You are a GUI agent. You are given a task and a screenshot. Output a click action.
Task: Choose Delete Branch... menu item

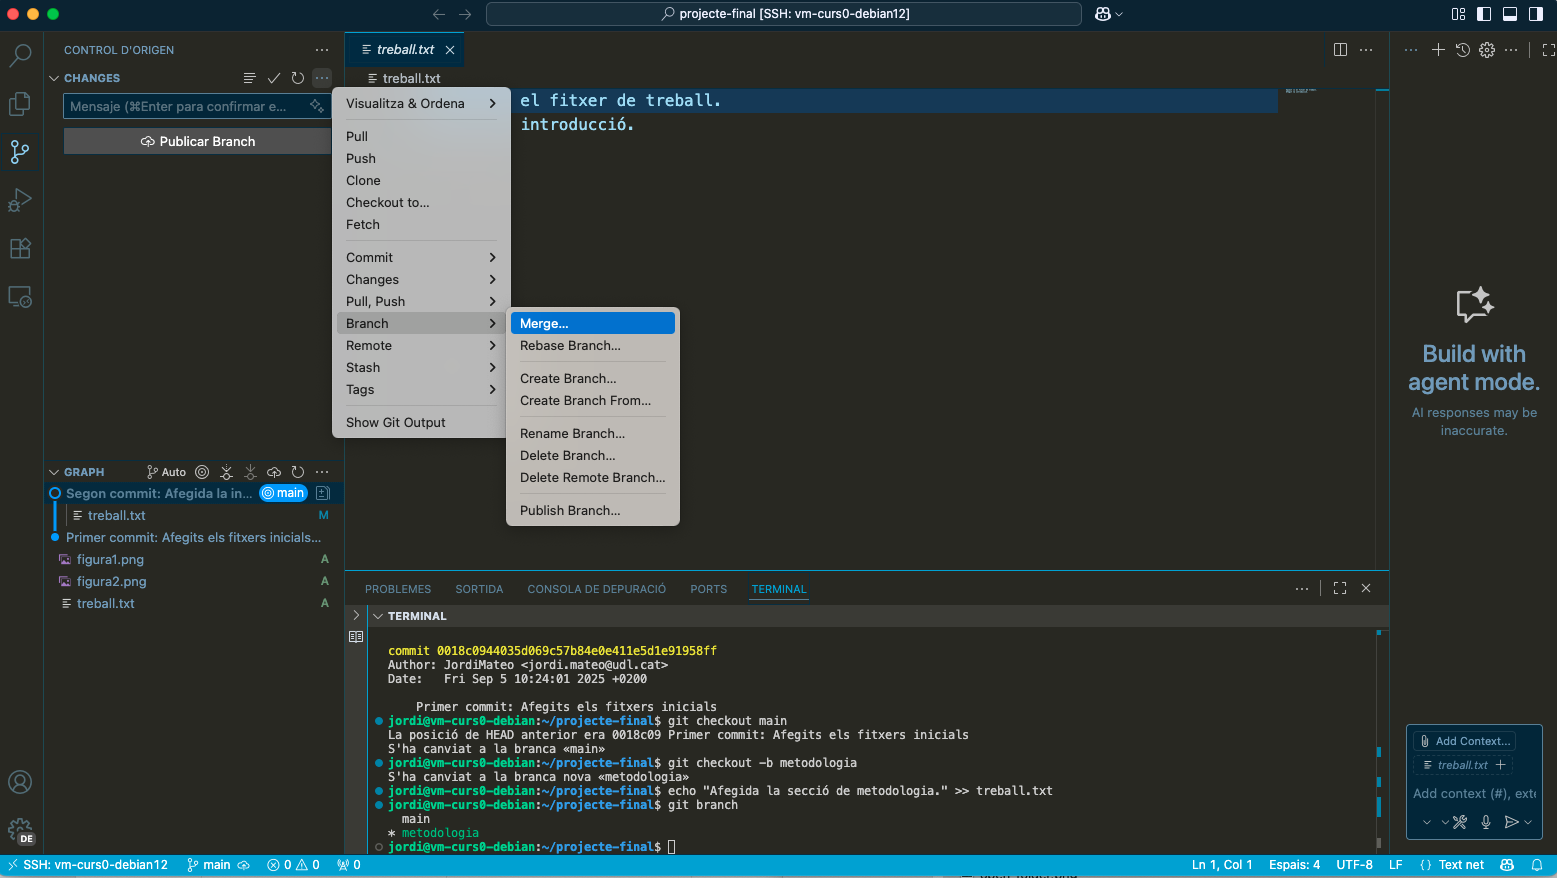tap(593, 455)
